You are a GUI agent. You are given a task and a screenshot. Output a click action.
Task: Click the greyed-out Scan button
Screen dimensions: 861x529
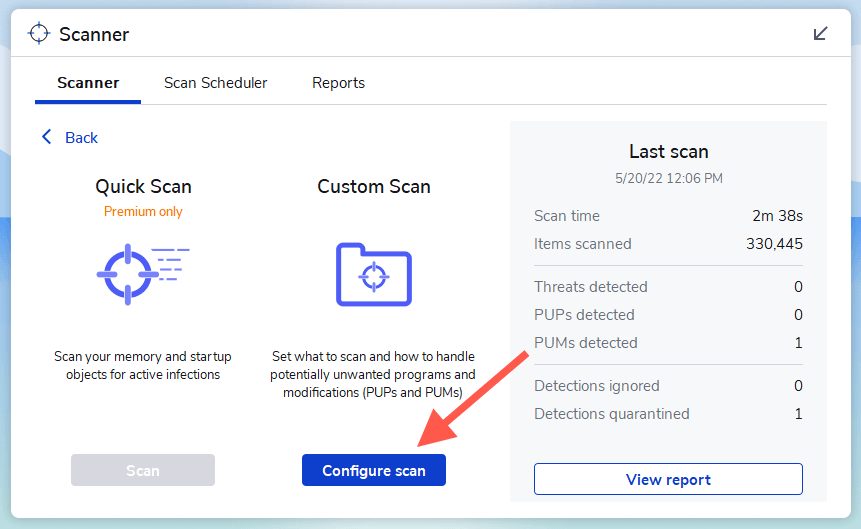143,470
